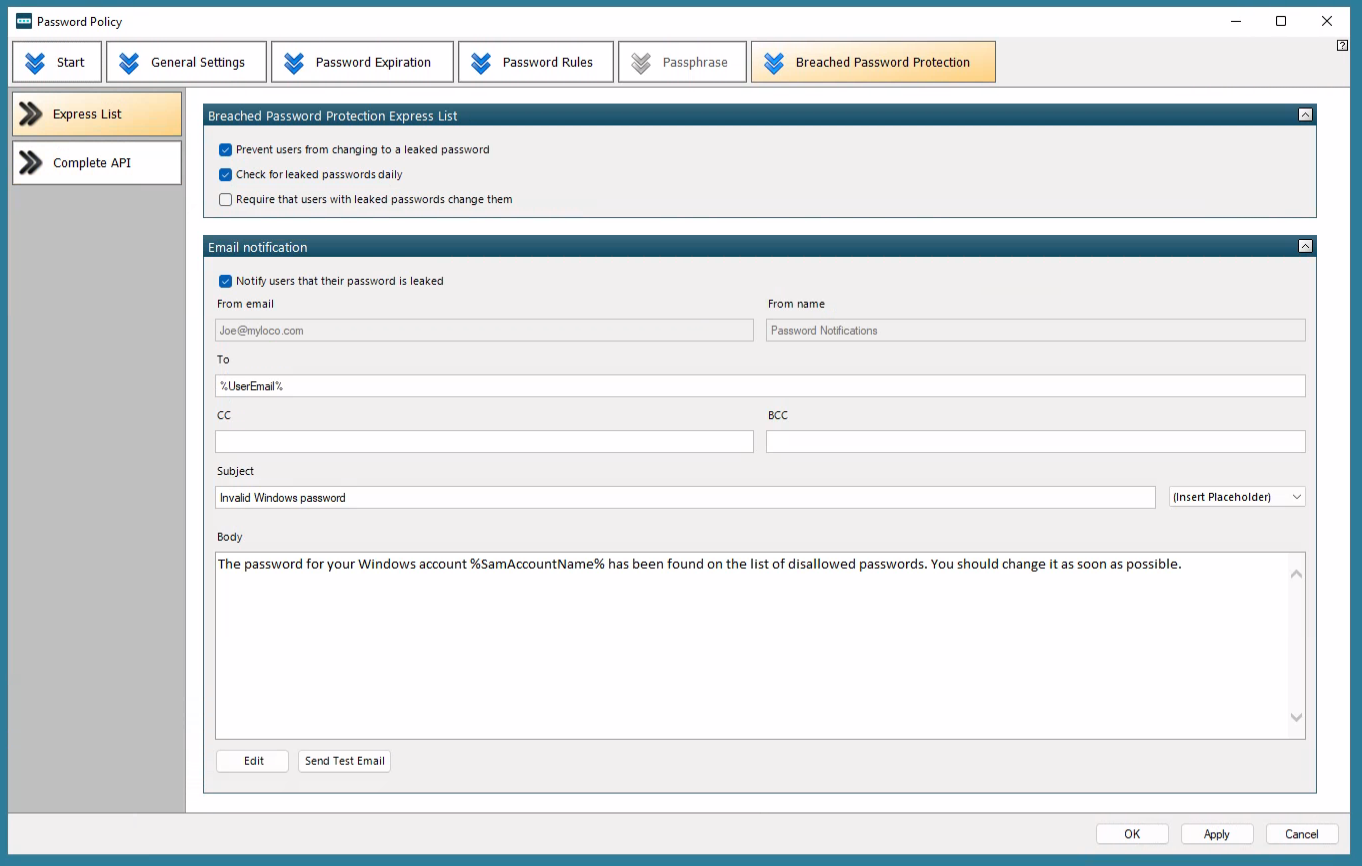This screenshot has width=1362, height=866.
Task: Click the Subject field
Action: 685,497
